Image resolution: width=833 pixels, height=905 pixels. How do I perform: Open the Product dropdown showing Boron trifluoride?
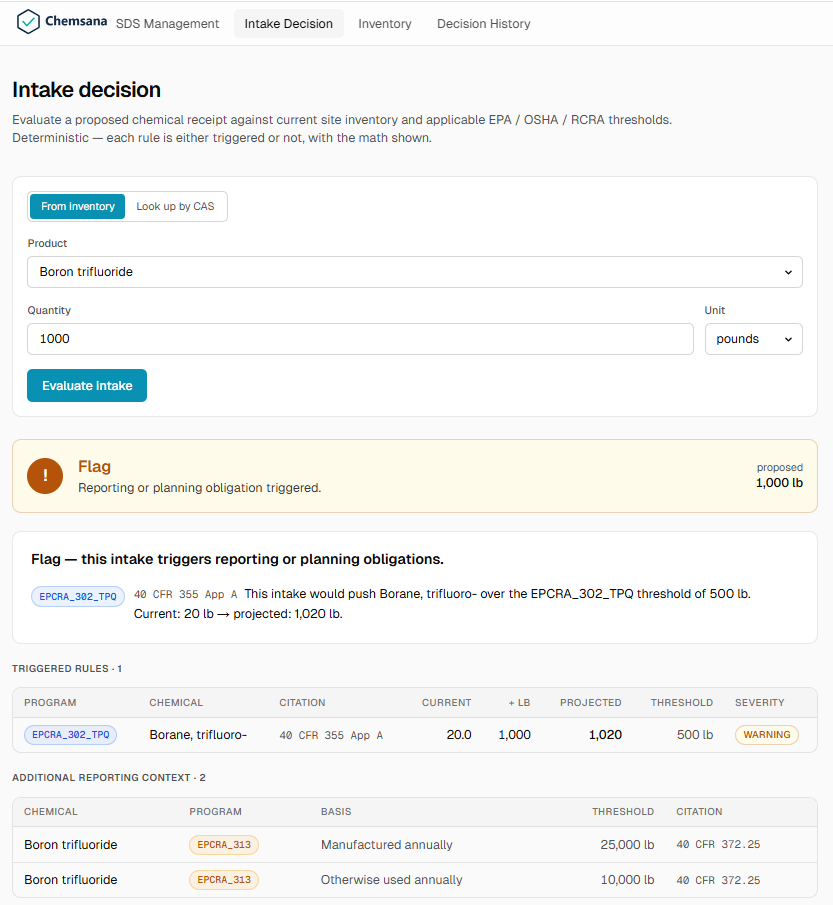point(415,272)
